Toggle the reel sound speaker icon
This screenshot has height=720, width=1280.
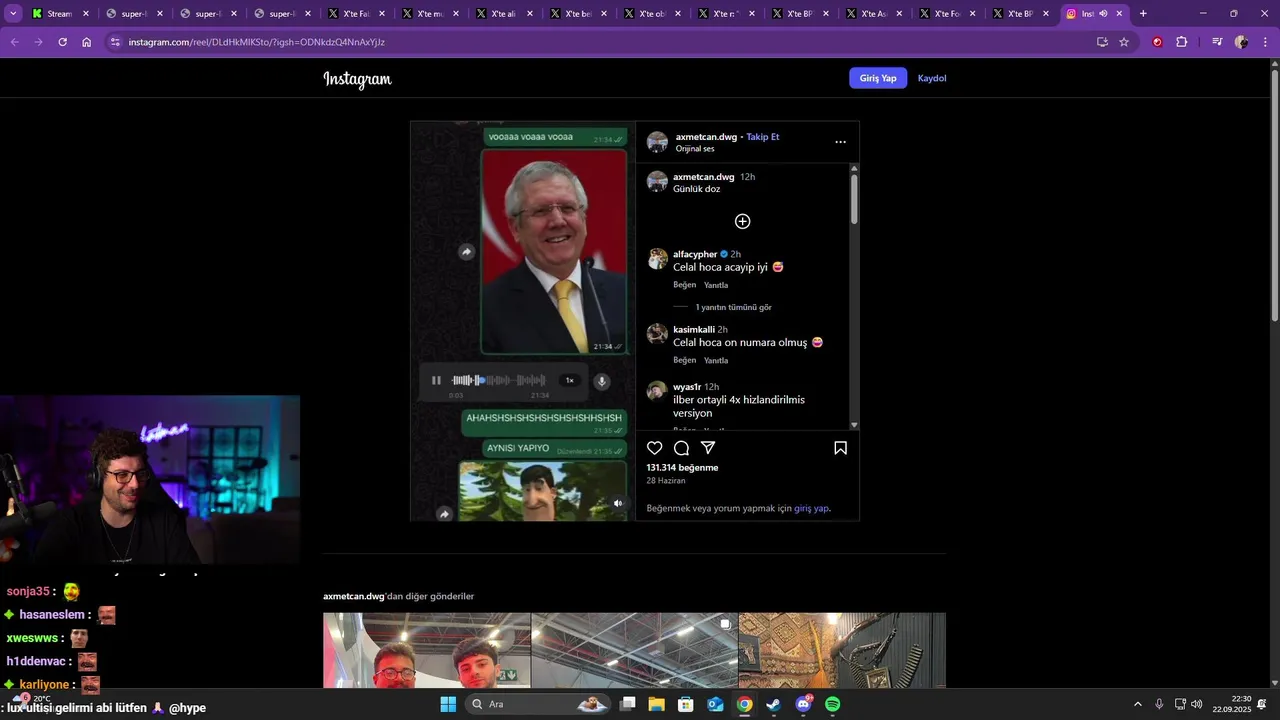(618, 503)
